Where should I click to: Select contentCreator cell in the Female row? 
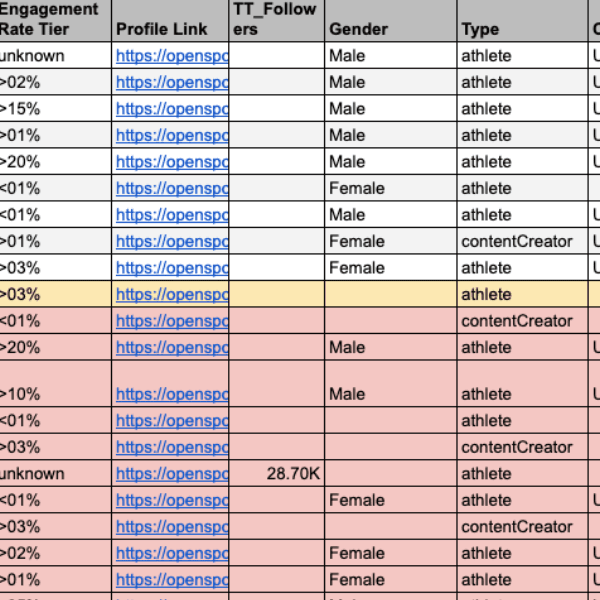pos(522,241)
